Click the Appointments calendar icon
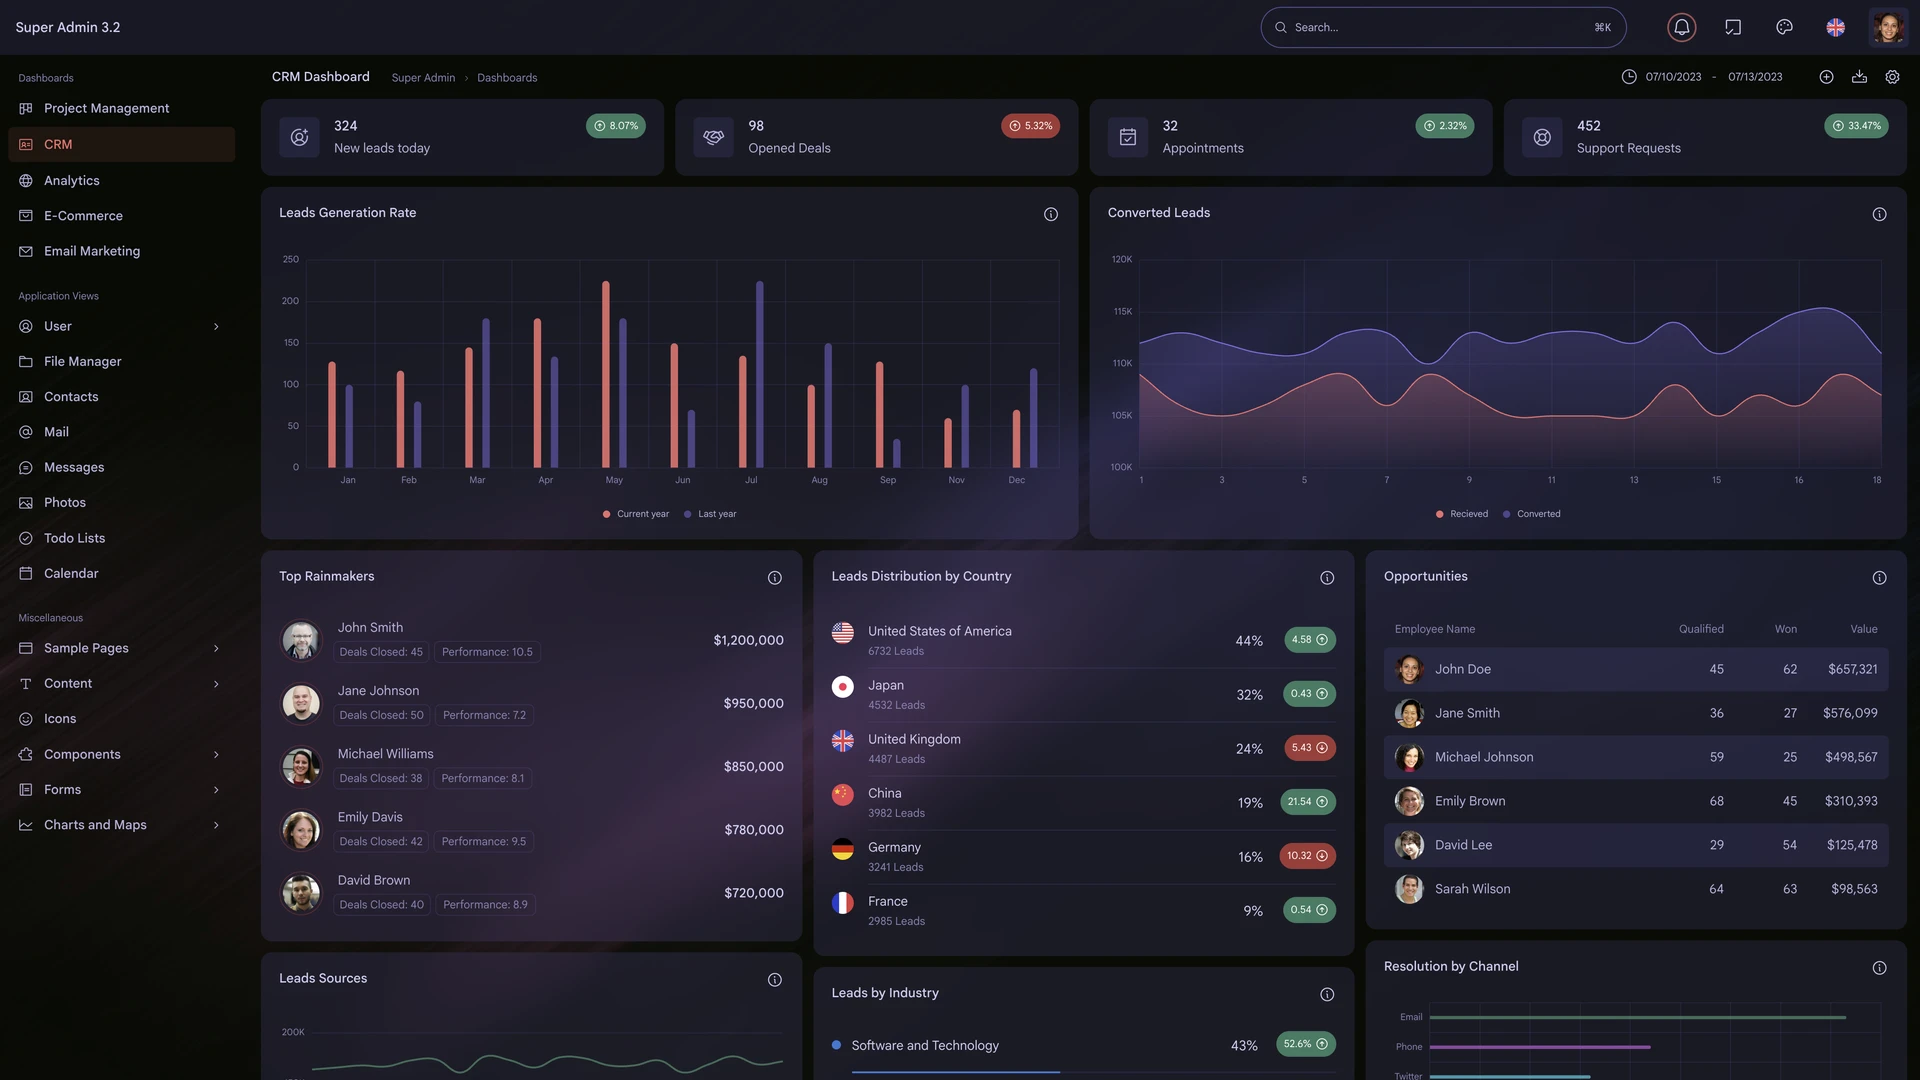Image resolution: width=1920 pixels, height=1080 pixels. click(x=1127, y=137)
